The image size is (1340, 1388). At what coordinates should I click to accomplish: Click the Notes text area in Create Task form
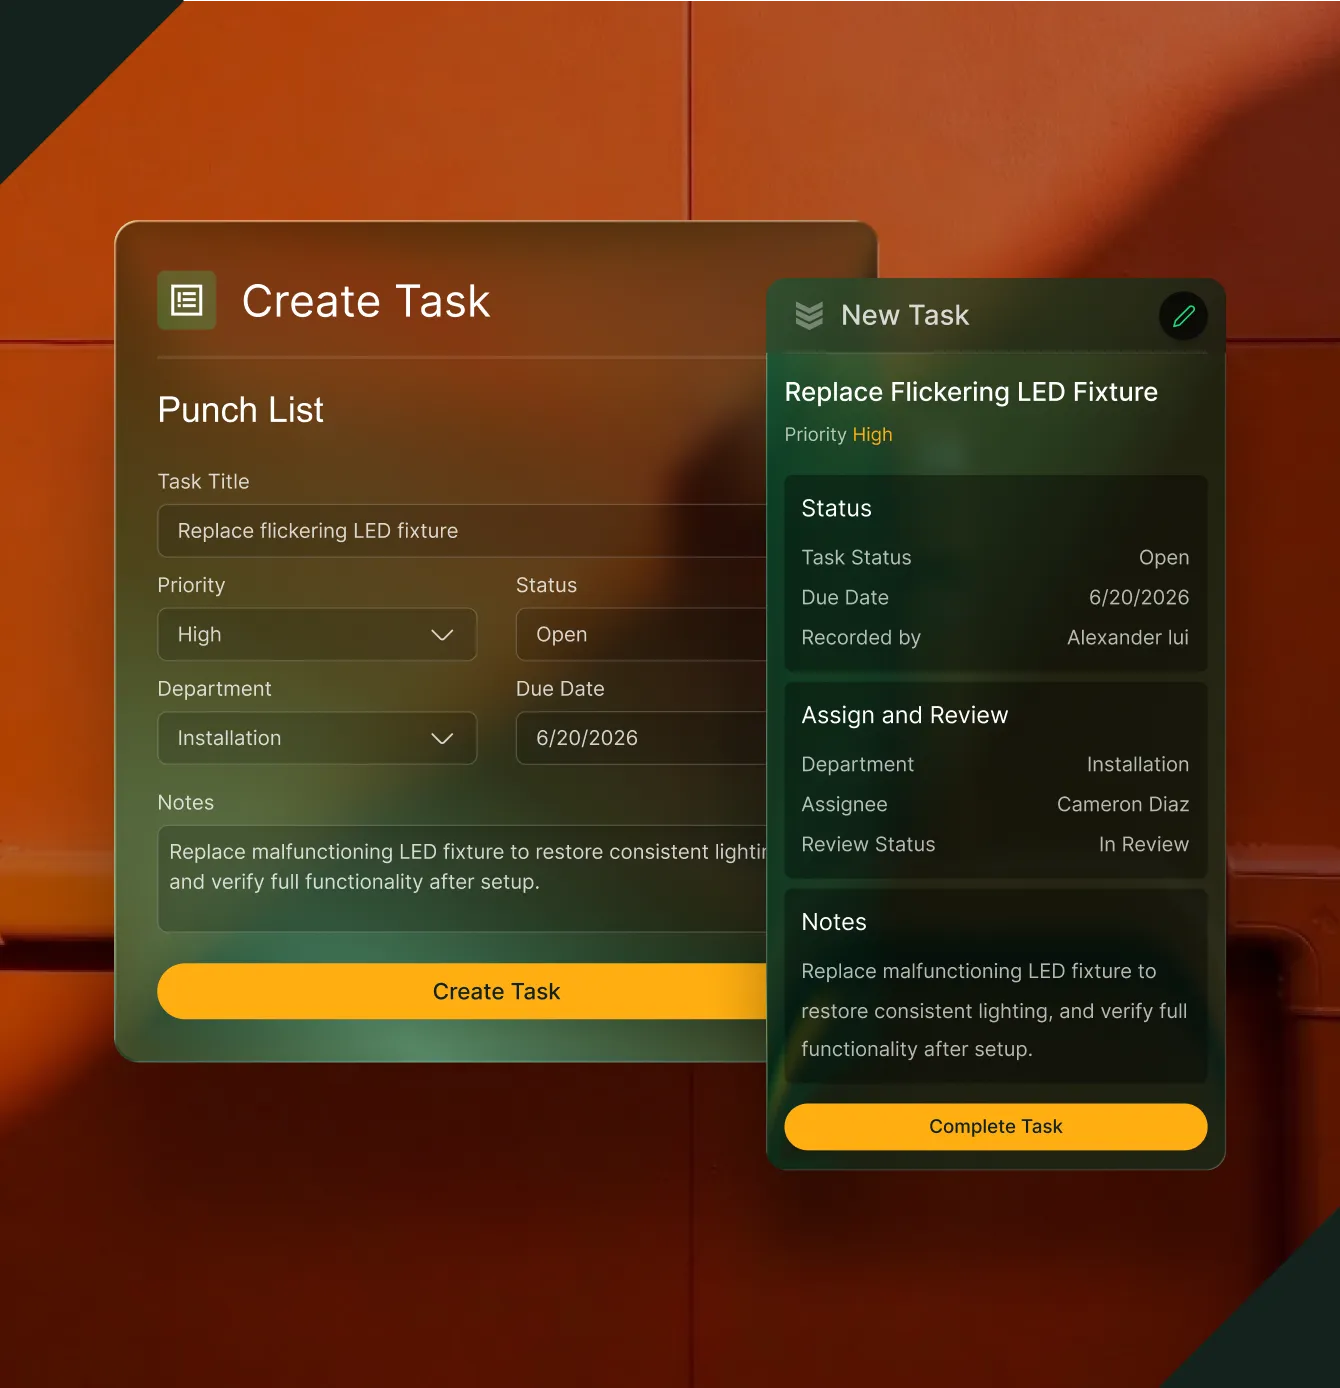(x=462, y=879)
